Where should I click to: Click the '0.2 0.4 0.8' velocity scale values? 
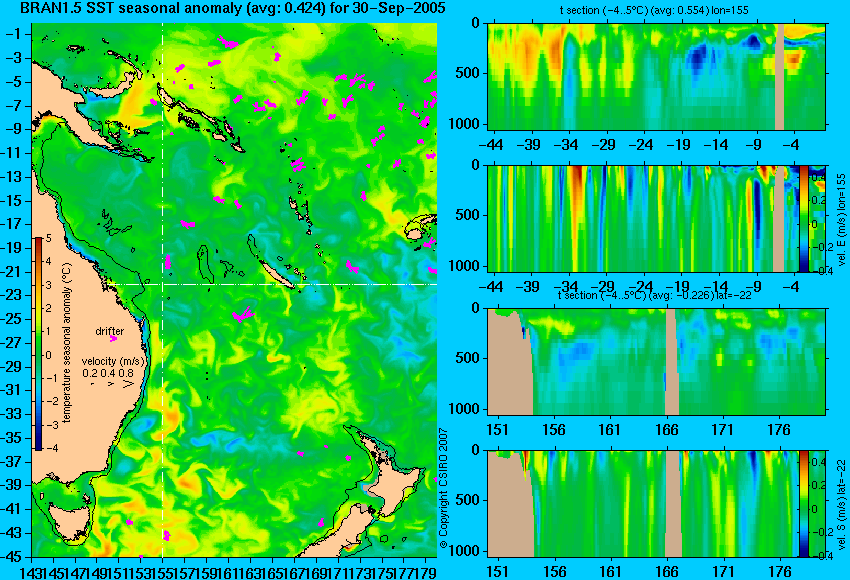point(108,373)
